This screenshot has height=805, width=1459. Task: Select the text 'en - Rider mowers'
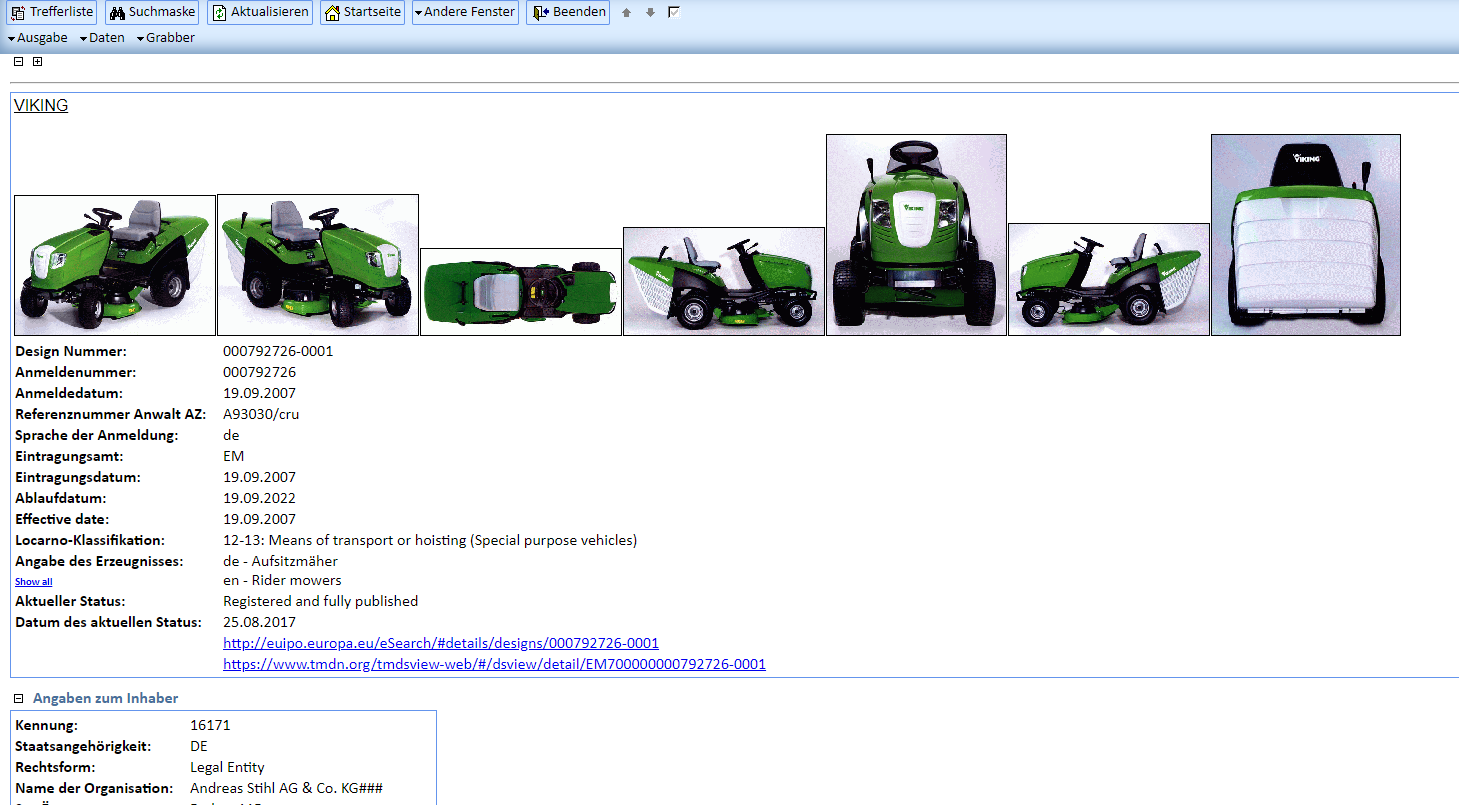[x=282, y=580]
